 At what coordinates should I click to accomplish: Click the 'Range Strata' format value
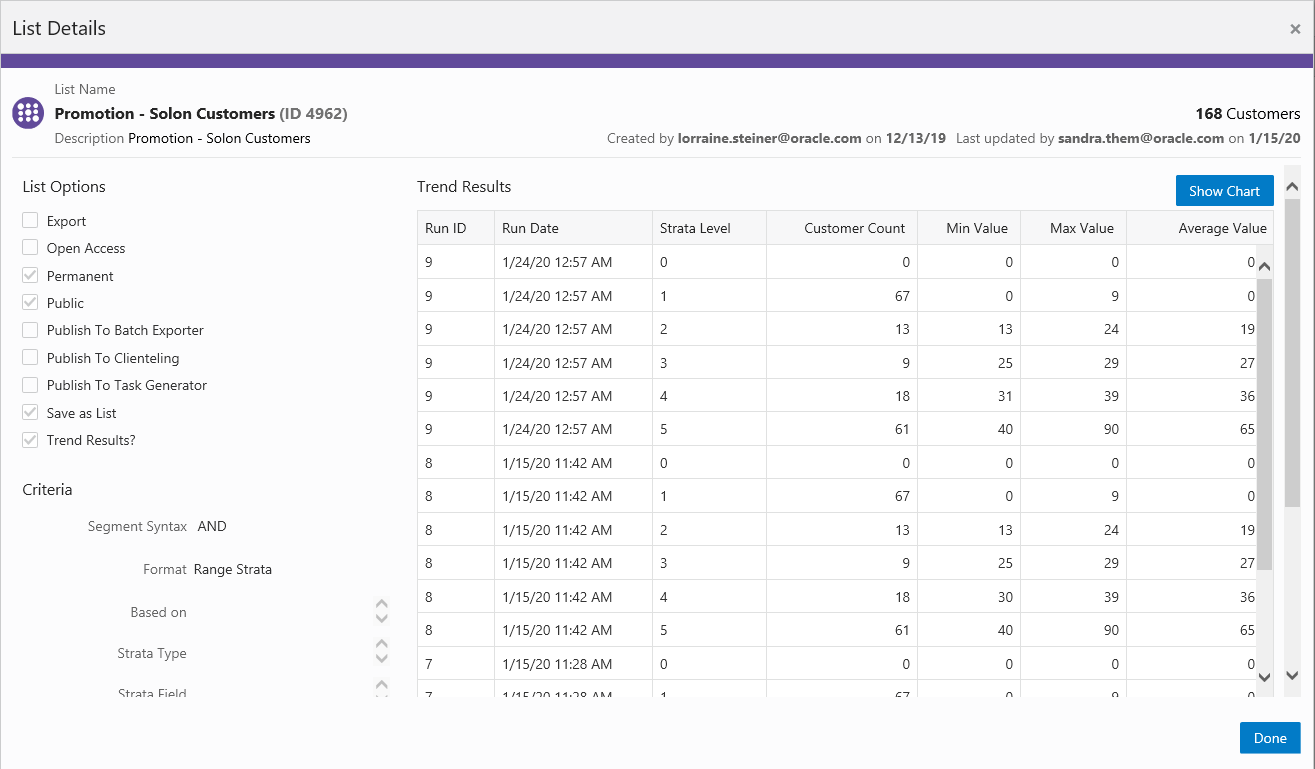pyautogui.click(x=233, y=569)
